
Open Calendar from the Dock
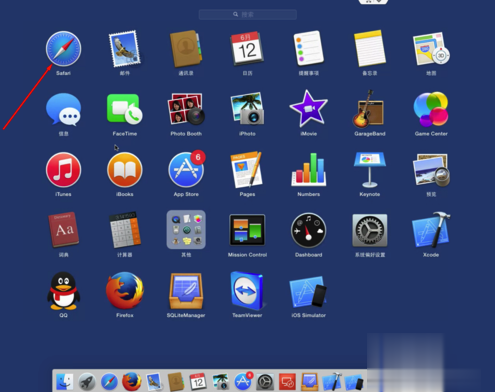pyautogui.click(x=198, y=381)
